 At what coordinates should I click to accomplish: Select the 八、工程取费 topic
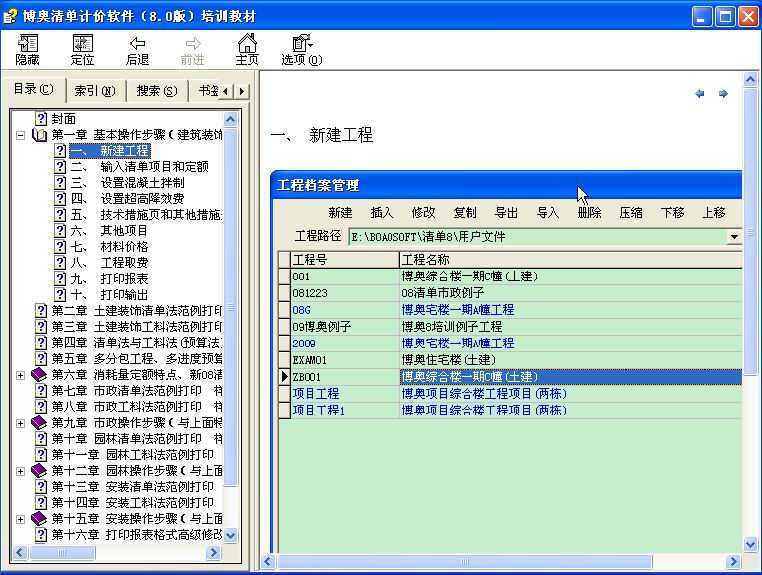tap(109, 263)
